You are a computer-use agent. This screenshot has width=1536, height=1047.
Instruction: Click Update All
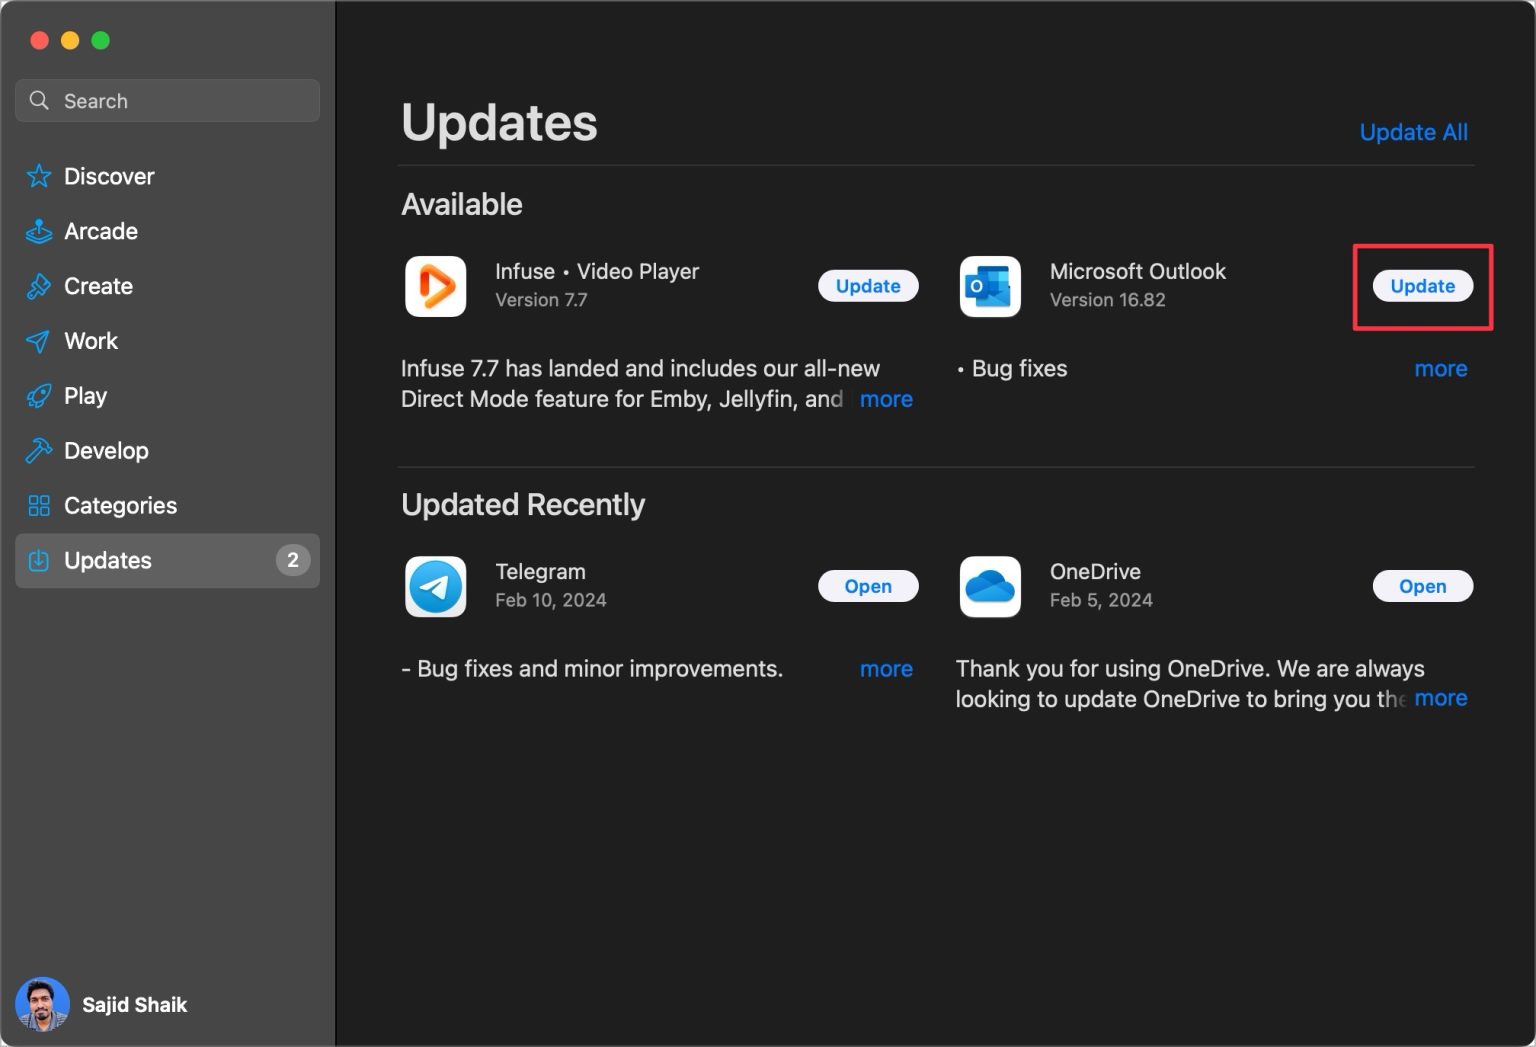coord(1413,131)
